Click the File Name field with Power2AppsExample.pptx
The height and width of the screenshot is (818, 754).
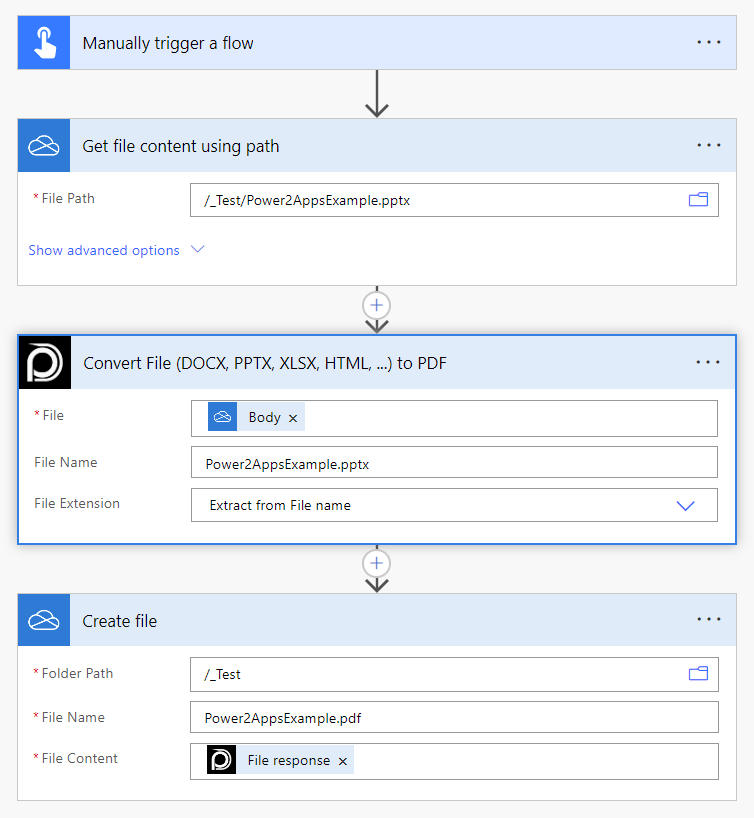(453, 463)
